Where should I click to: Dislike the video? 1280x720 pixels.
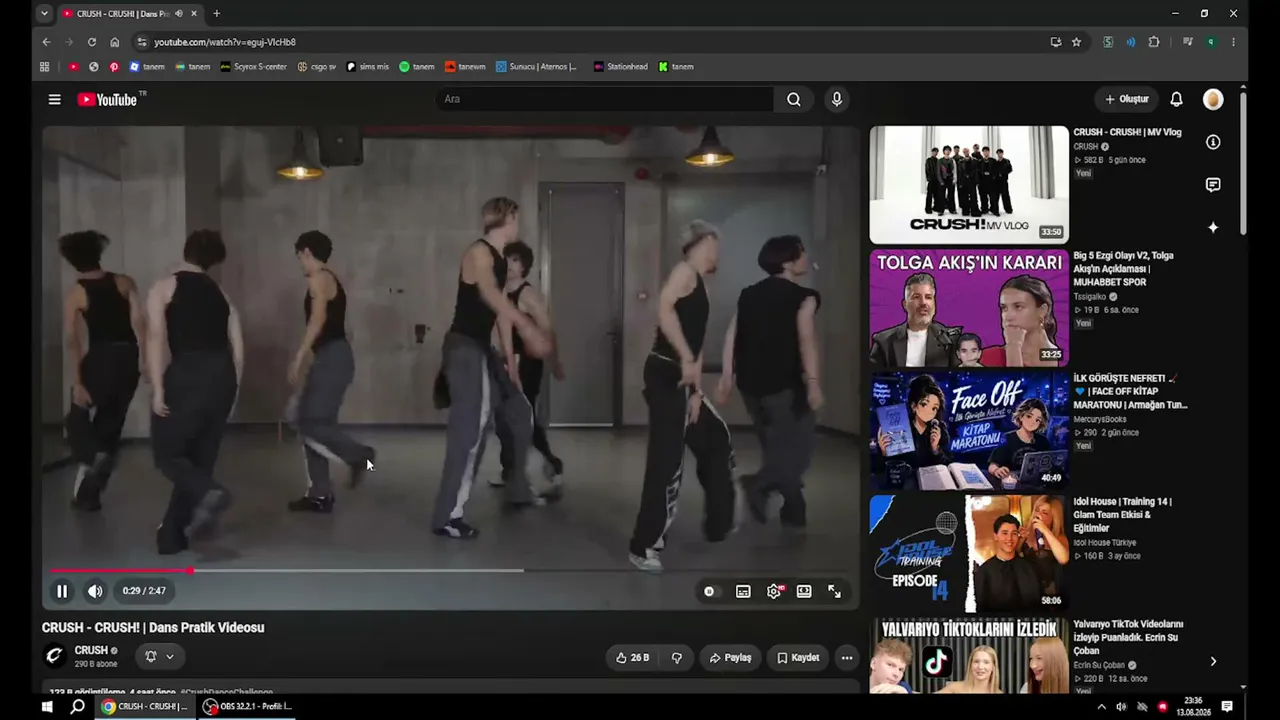(x=677, y=658)
